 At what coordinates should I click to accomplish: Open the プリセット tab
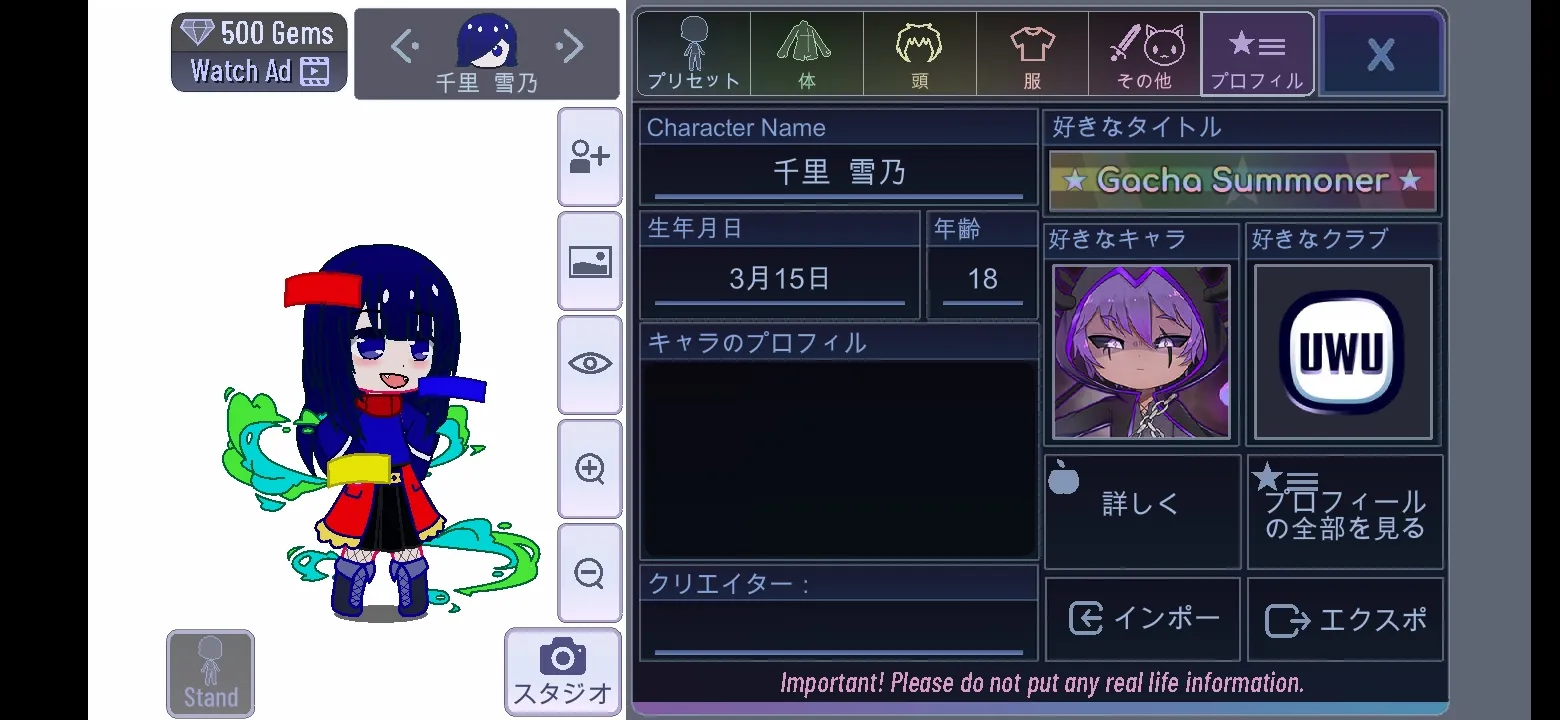point(693,54)
